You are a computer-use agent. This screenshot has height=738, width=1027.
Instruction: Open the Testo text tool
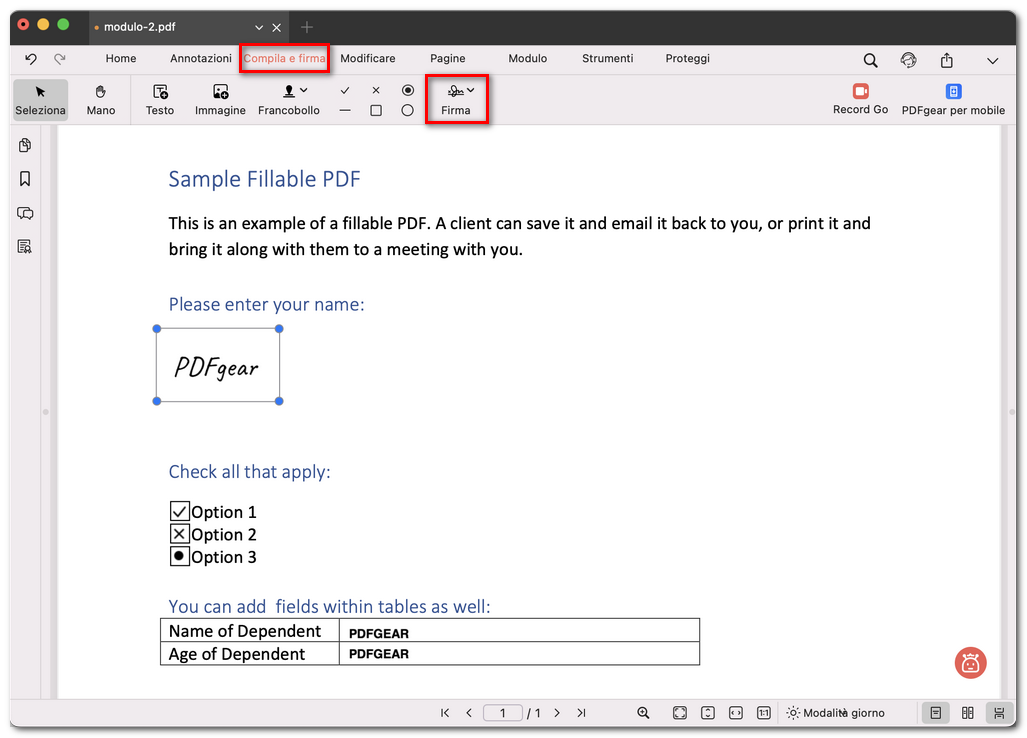(x=159, y=99)
